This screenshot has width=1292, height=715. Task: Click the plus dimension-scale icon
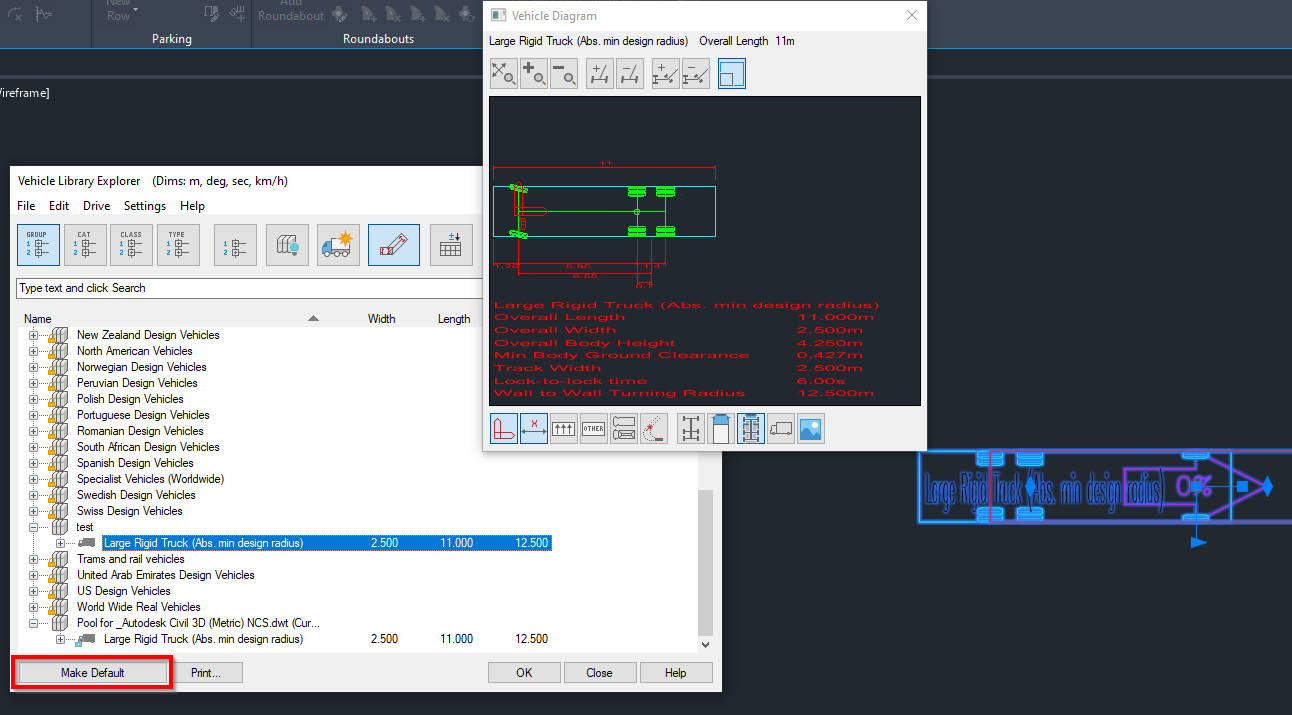point(599,74)
